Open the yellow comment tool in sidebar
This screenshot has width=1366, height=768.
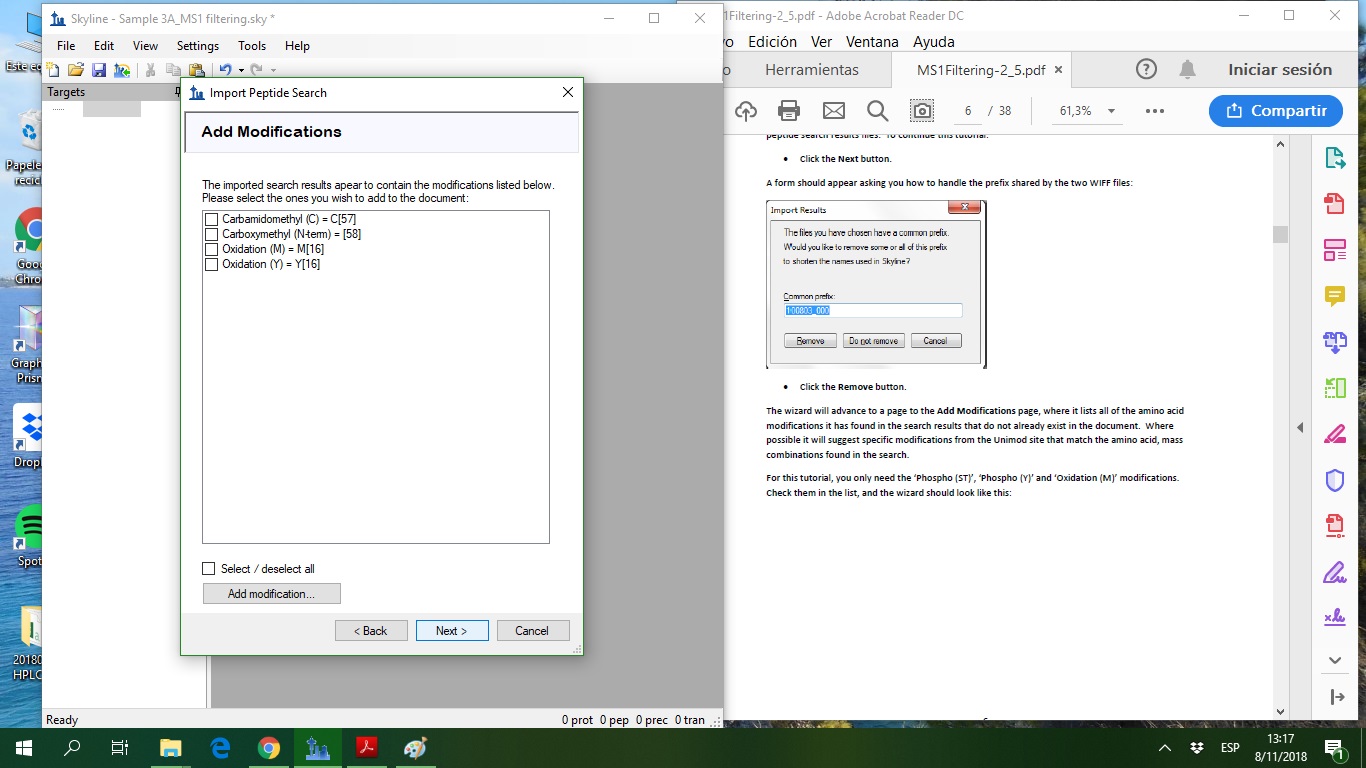pyautogui.click(x=1334, y=295)
